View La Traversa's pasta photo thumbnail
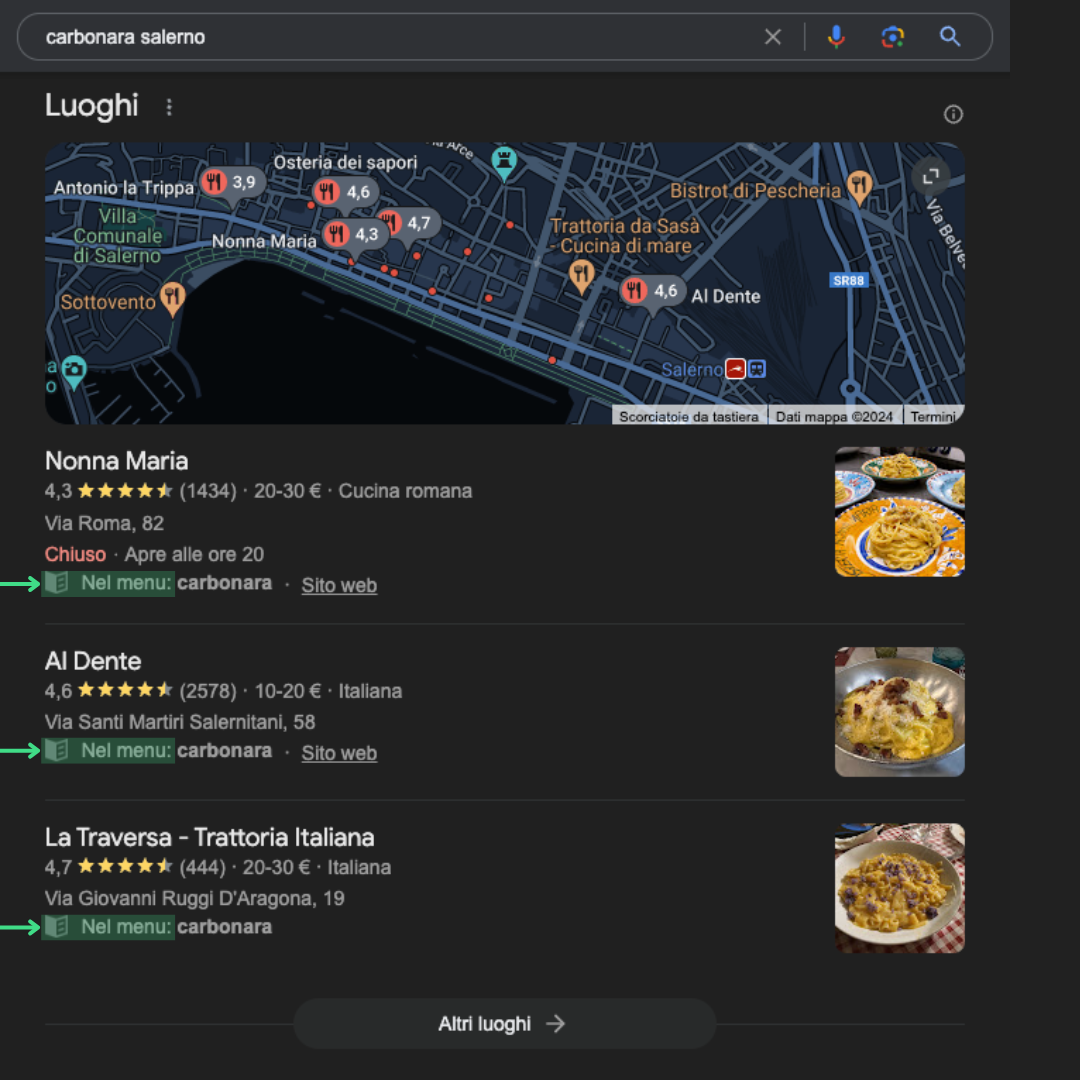The image size is (1080, 1080). coord(900,888)
